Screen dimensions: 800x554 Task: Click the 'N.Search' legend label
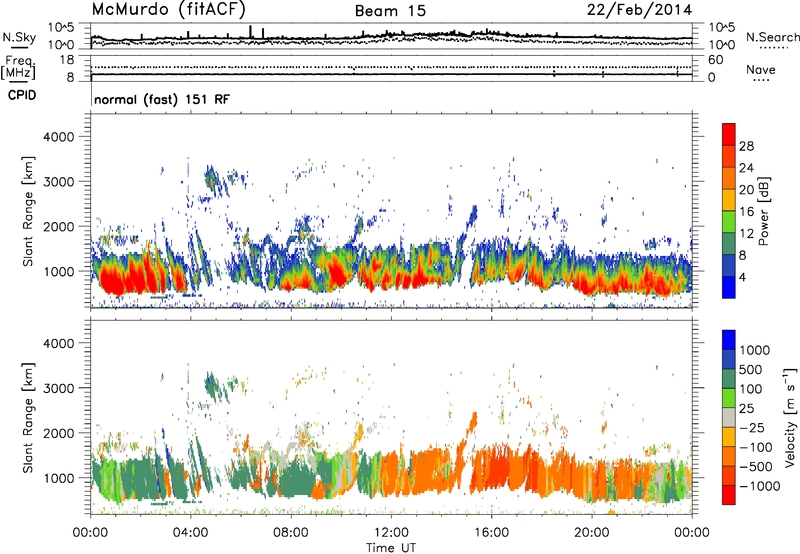pyautogui.click(x=772, y=37)
